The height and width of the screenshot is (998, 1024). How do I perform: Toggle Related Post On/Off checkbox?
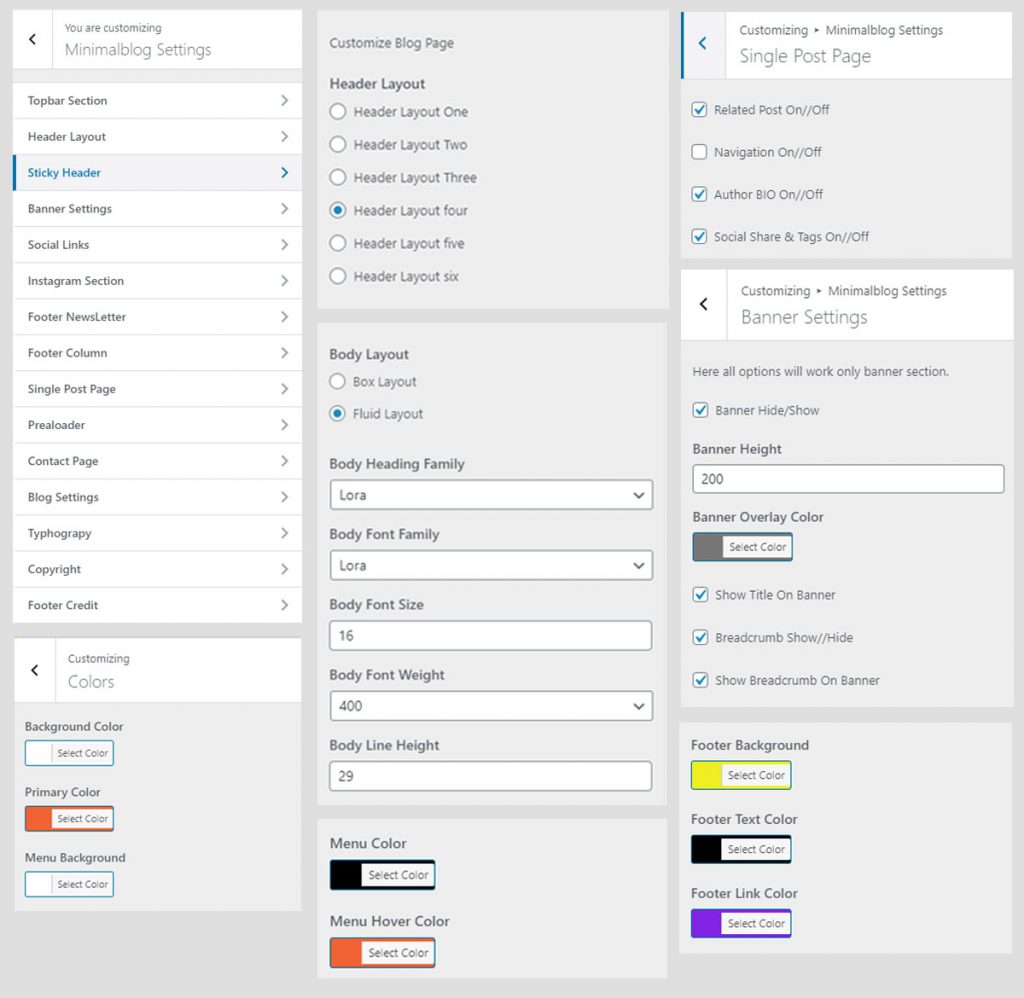pos(699,110)
